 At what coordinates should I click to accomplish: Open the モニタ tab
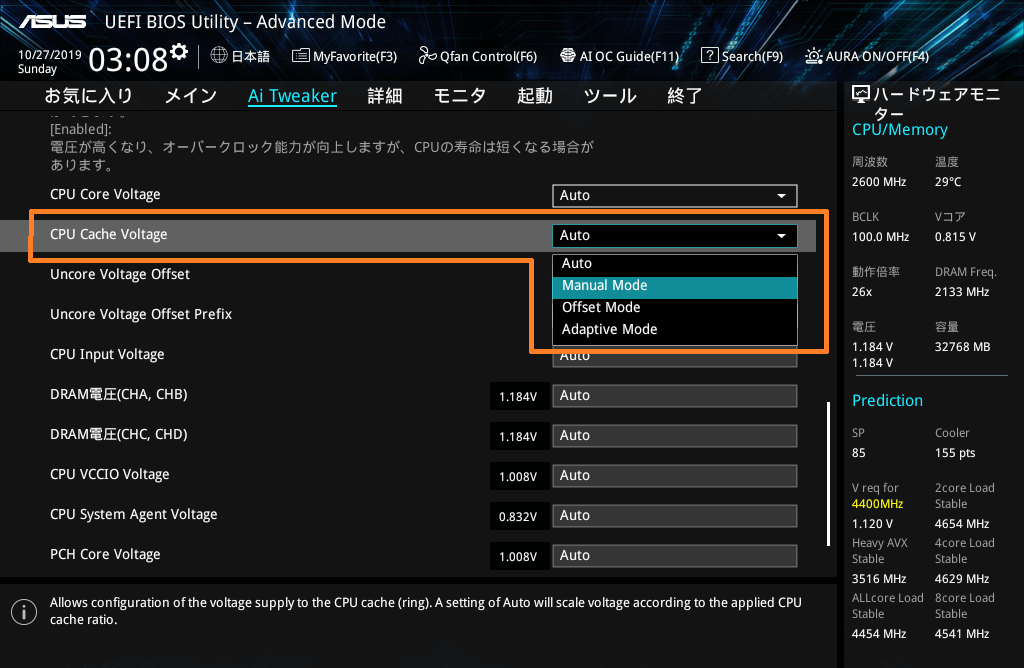(x=460, y=96)
